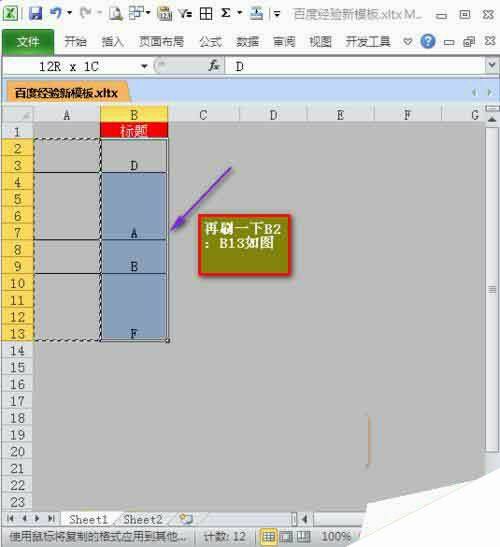Click the borders grid icon
Screen dimensions: 500x547
click(x=206, y=14)
